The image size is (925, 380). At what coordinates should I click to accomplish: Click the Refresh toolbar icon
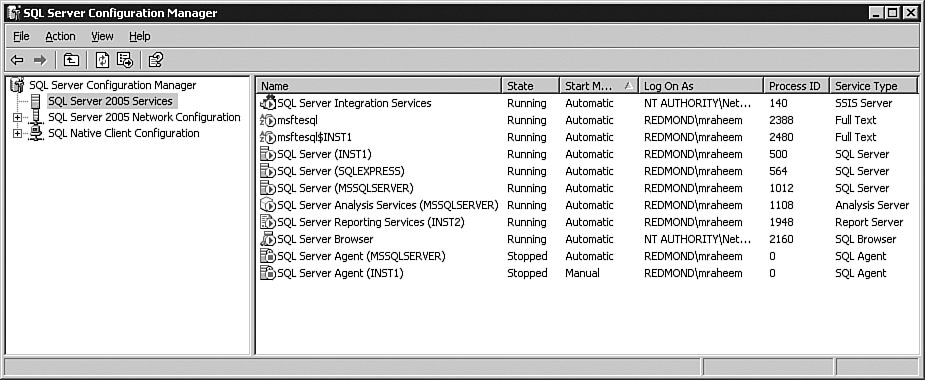tap(103, 60)
